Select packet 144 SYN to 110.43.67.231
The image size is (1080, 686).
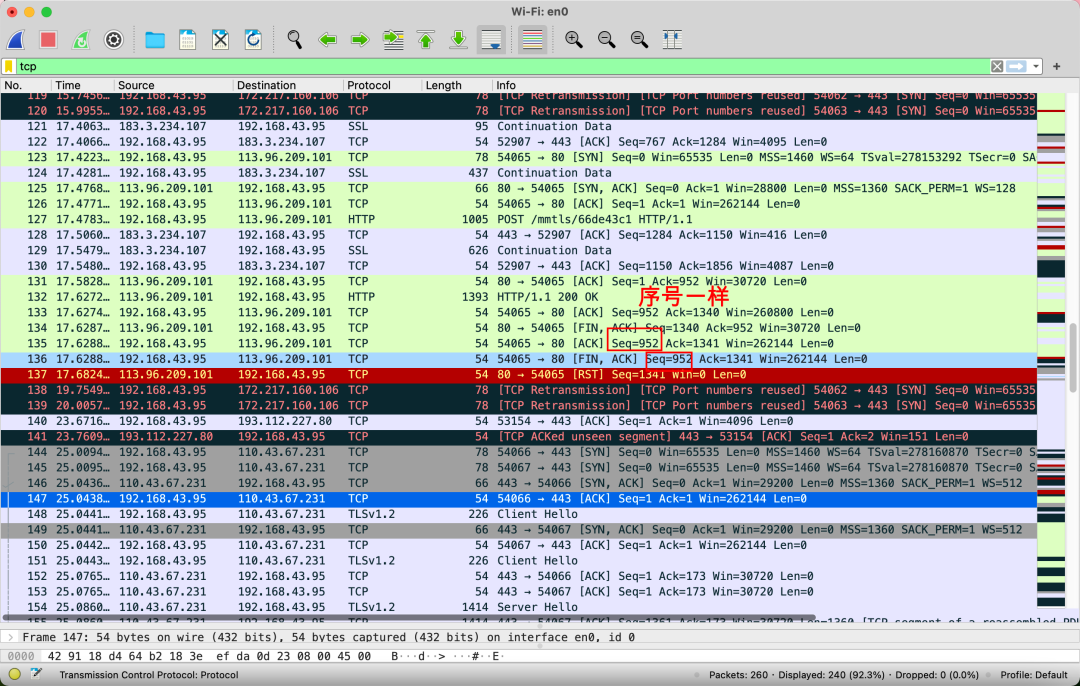point(519,452)
